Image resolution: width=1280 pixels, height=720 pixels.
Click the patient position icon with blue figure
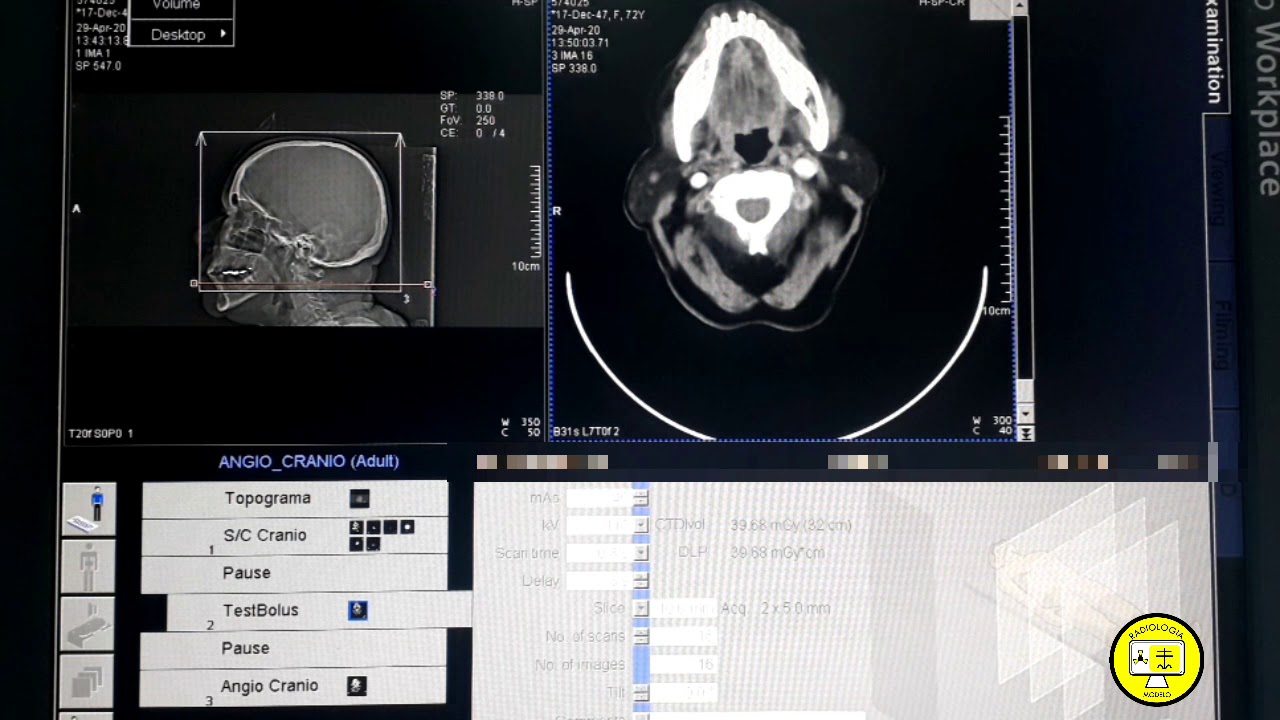(x=89, y=508)
